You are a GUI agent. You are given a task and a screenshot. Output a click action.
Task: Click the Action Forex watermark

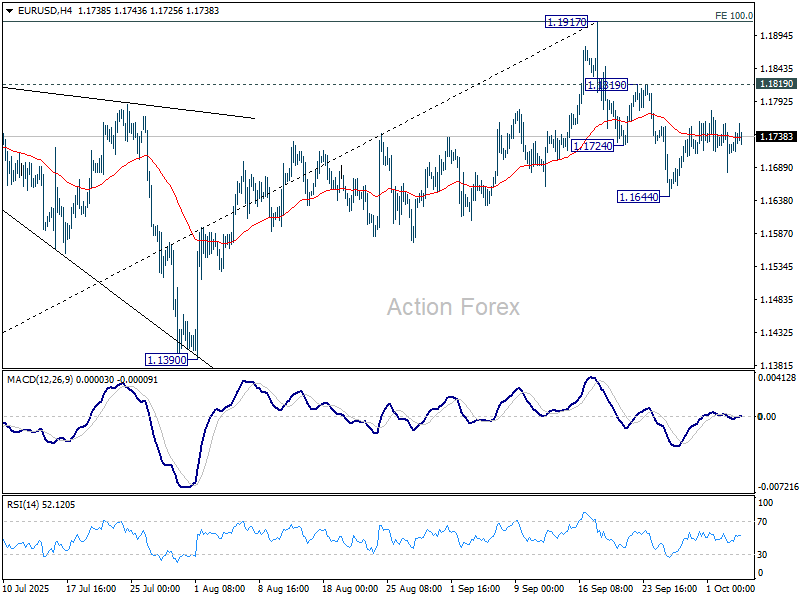452,308
